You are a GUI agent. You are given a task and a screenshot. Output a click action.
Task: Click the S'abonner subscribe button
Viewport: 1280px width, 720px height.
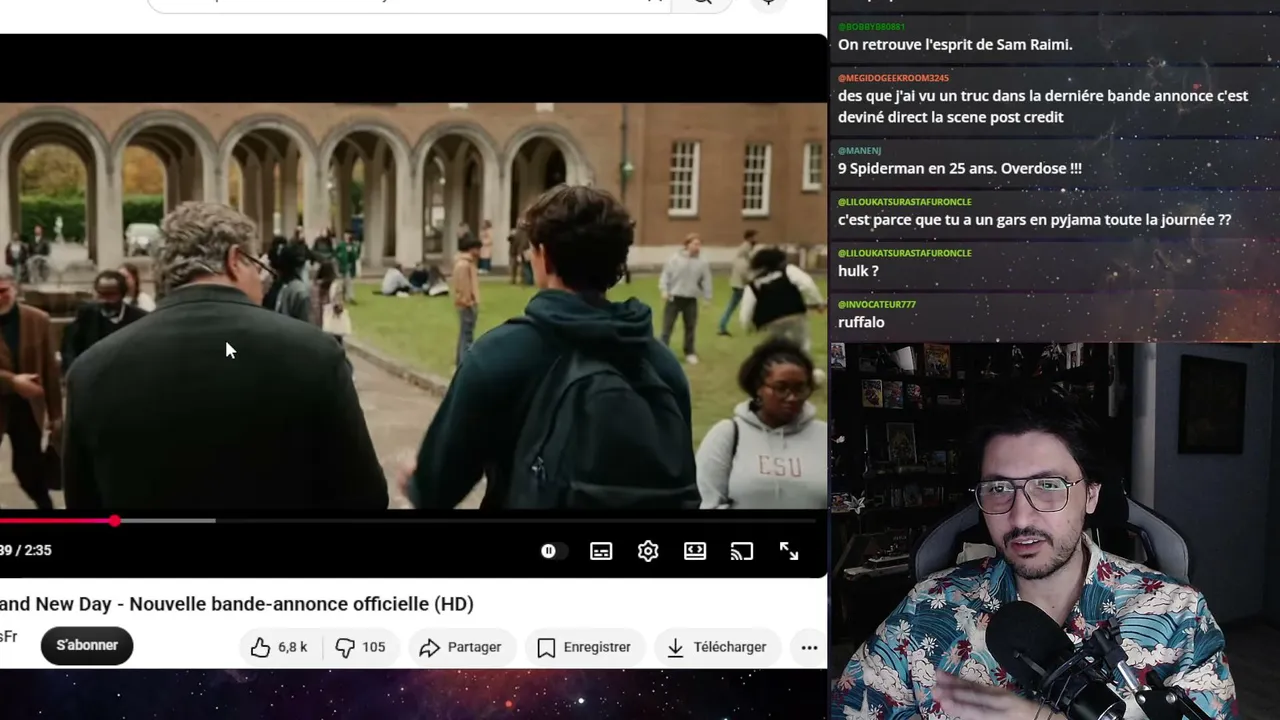pyautogui.click(x=87, y=646)
